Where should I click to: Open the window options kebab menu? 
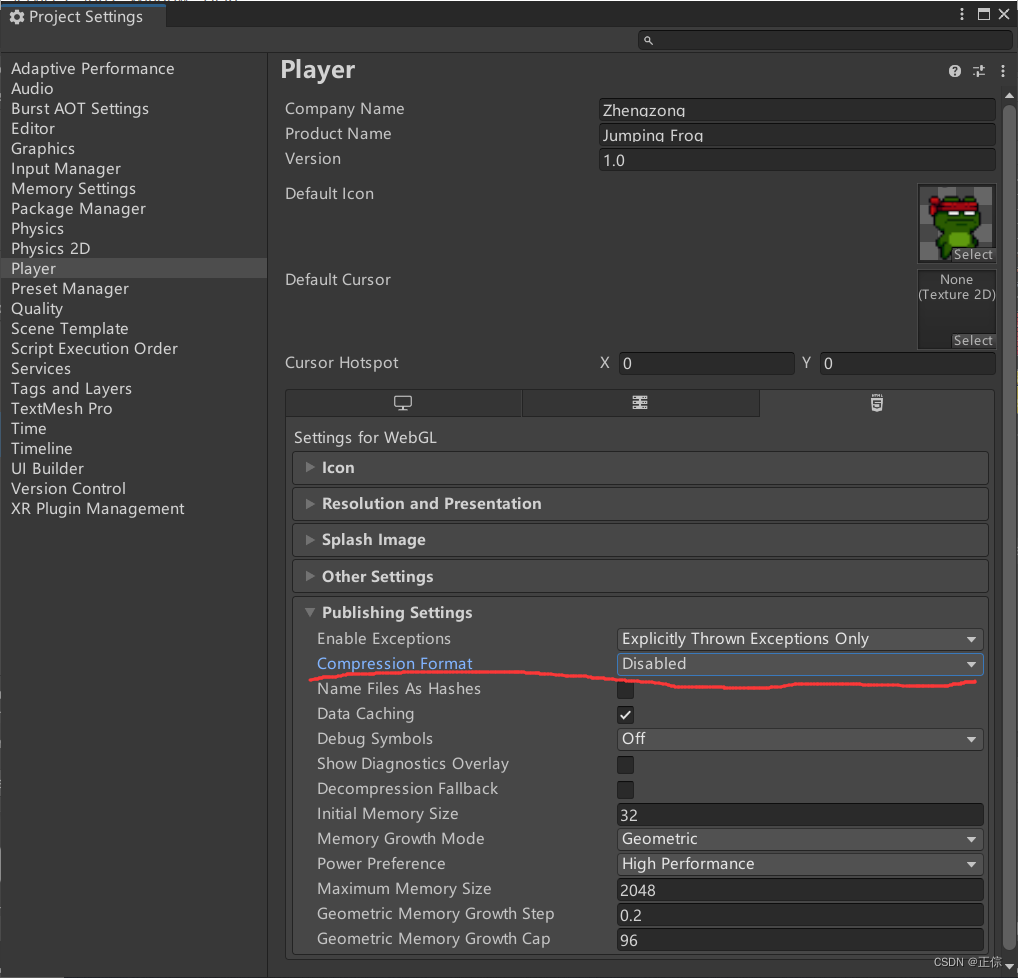[x=962, y=15]
